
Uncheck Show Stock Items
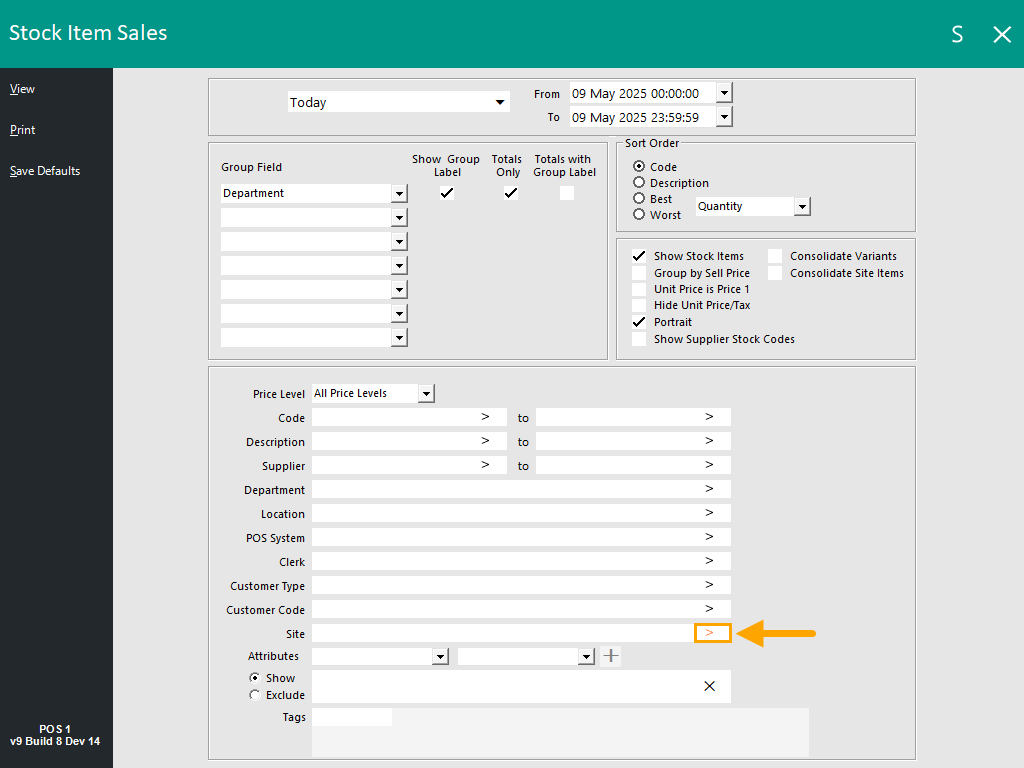pyautogui.click(x=639, y=256)
